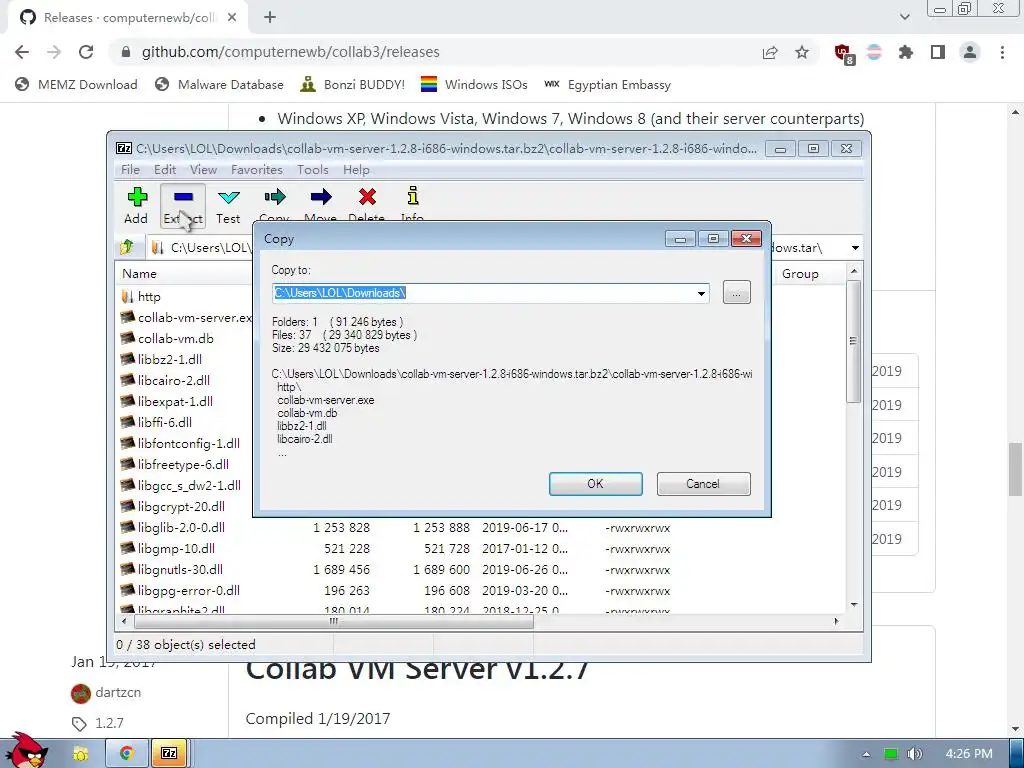This screenshot has height=768, width=1024.
Task: Select libgnutls-30.dll in file list
Action: pyautogui.click(x=180, y=569)
